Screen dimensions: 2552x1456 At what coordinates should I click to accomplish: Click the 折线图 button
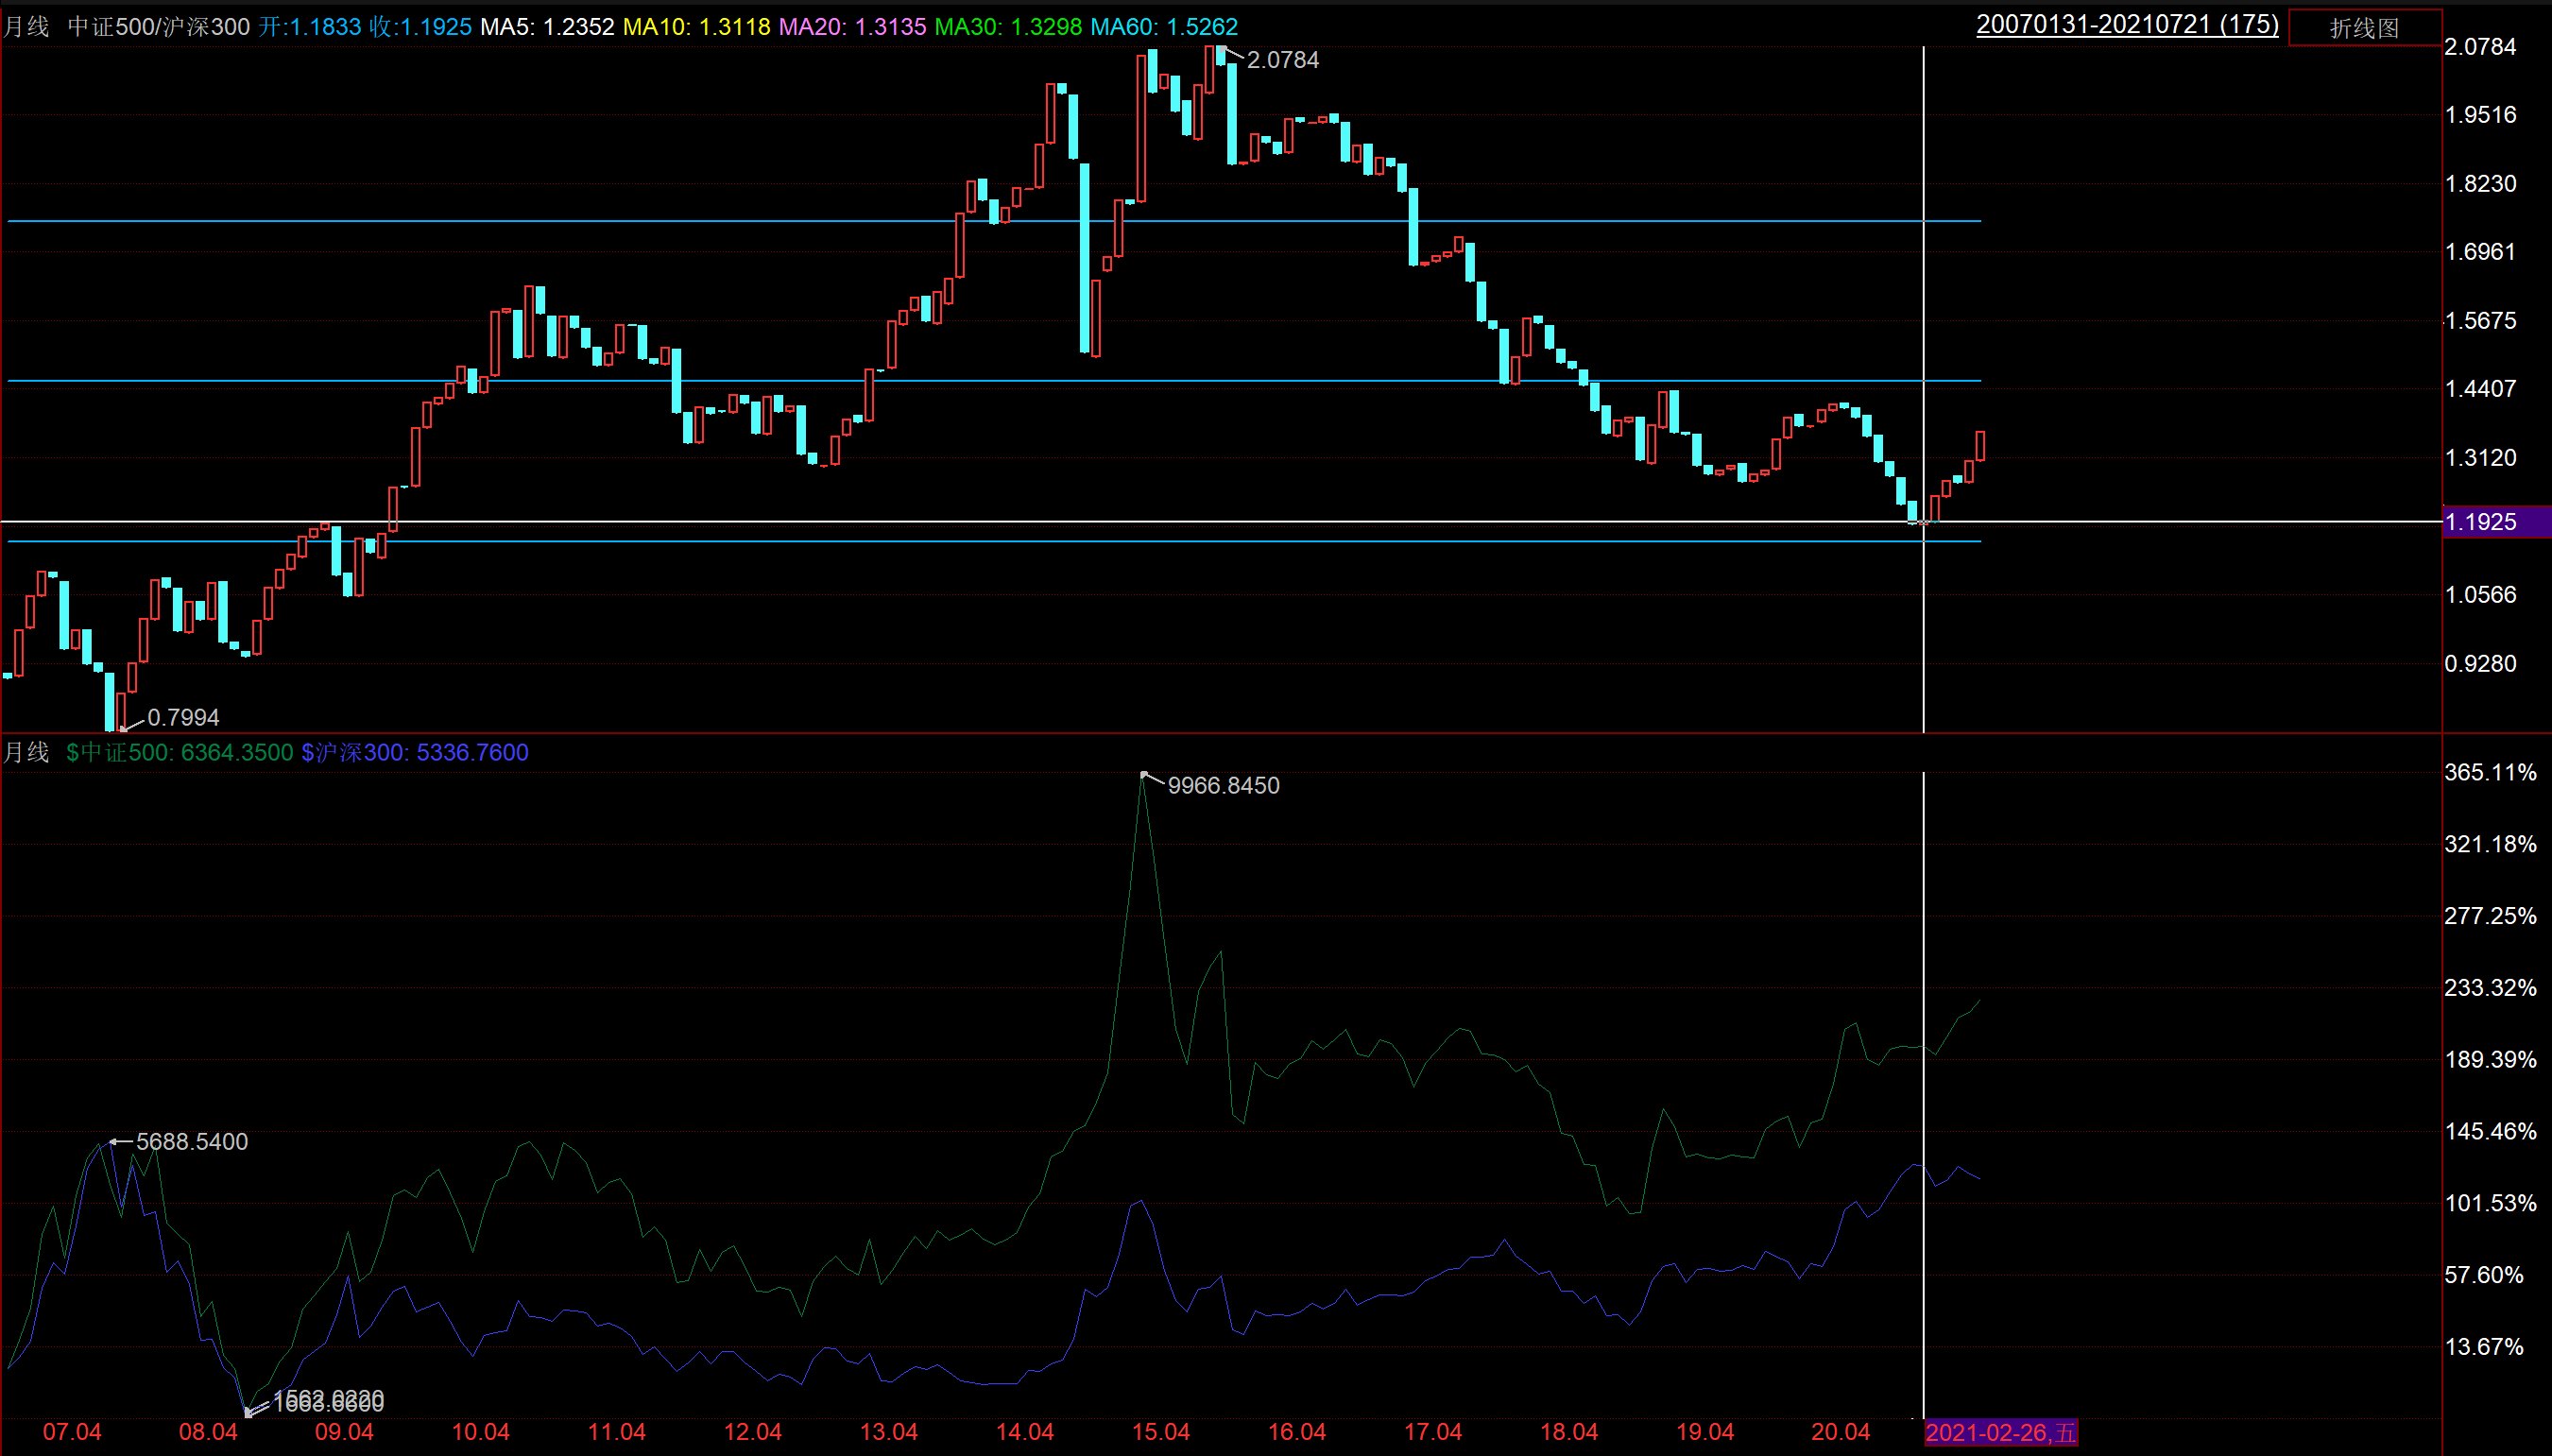click(2364, 28)
